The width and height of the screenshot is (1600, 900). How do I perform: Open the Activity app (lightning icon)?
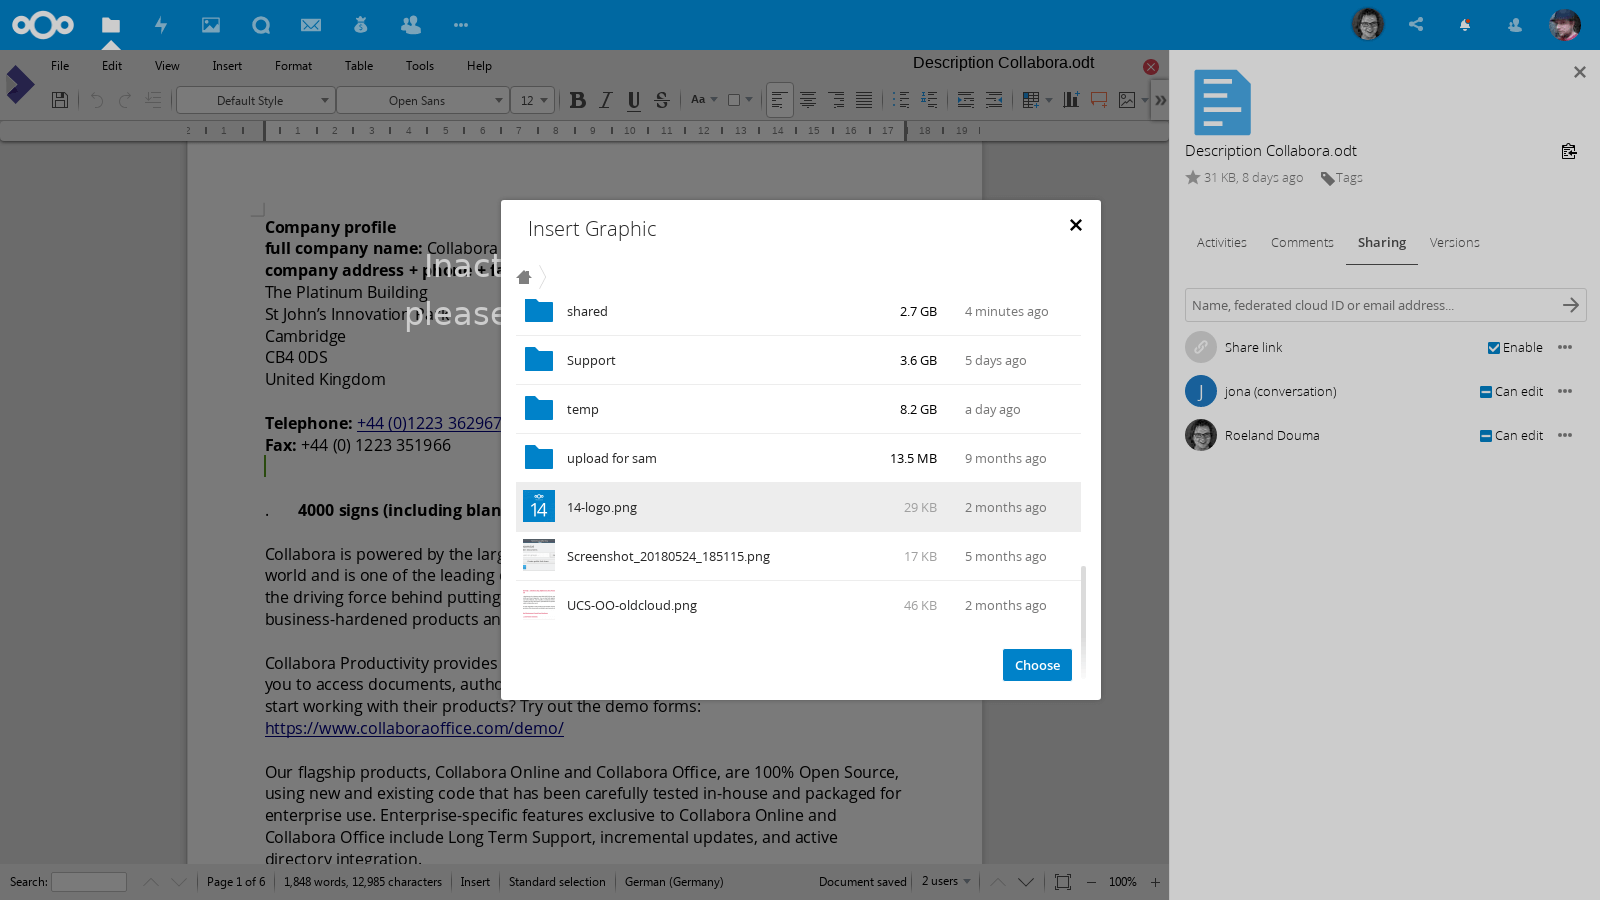(x=161, y=25)
